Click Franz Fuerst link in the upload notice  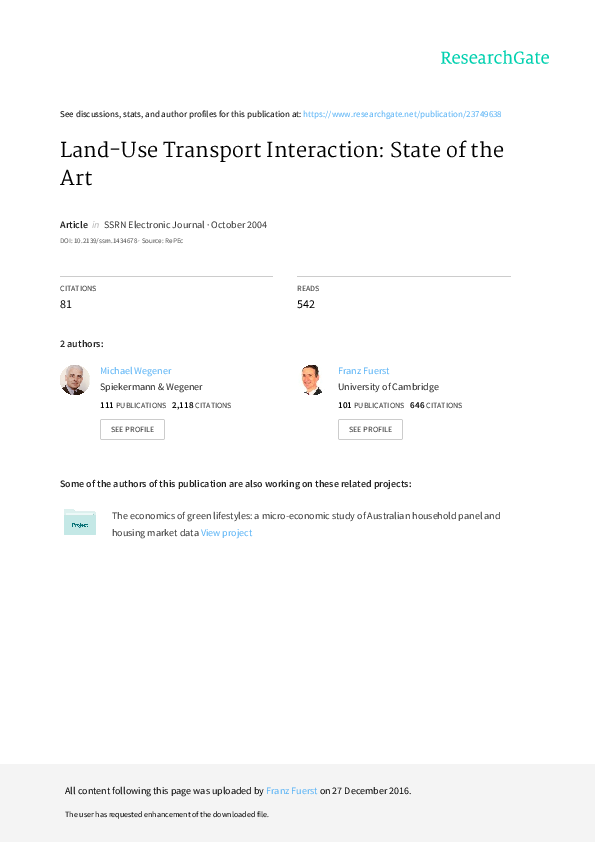pyautogui.click(x=290, y=790)
